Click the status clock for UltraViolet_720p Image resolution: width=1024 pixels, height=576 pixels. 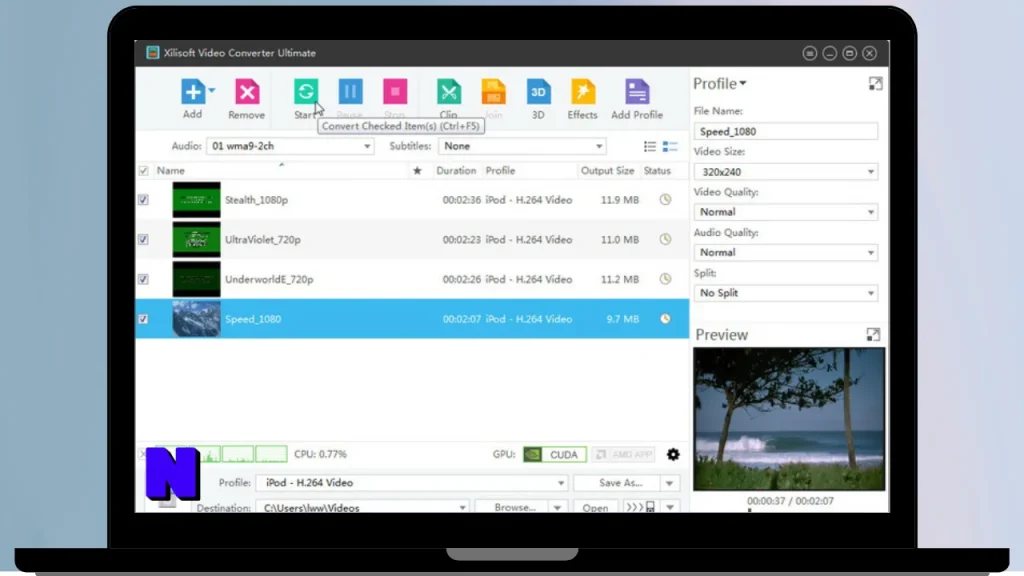click(665, 240)
